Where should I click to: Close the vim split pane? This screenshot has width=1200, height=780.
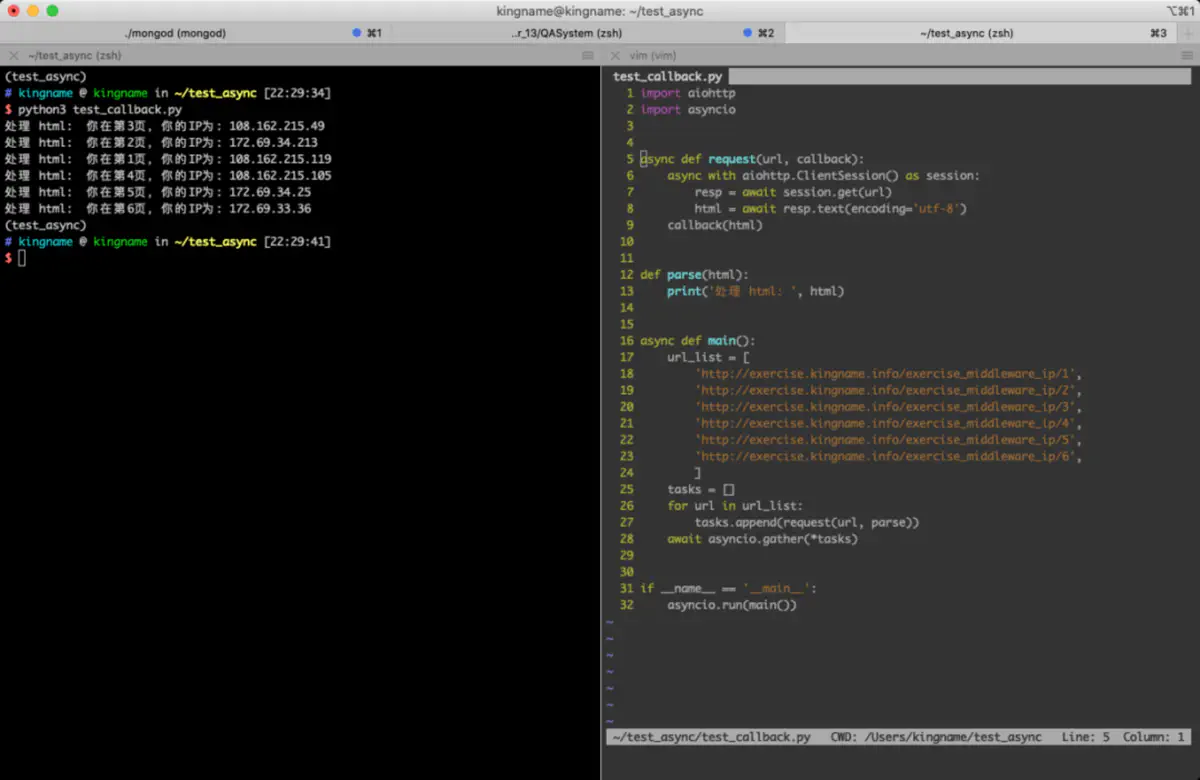pos(615,56)
